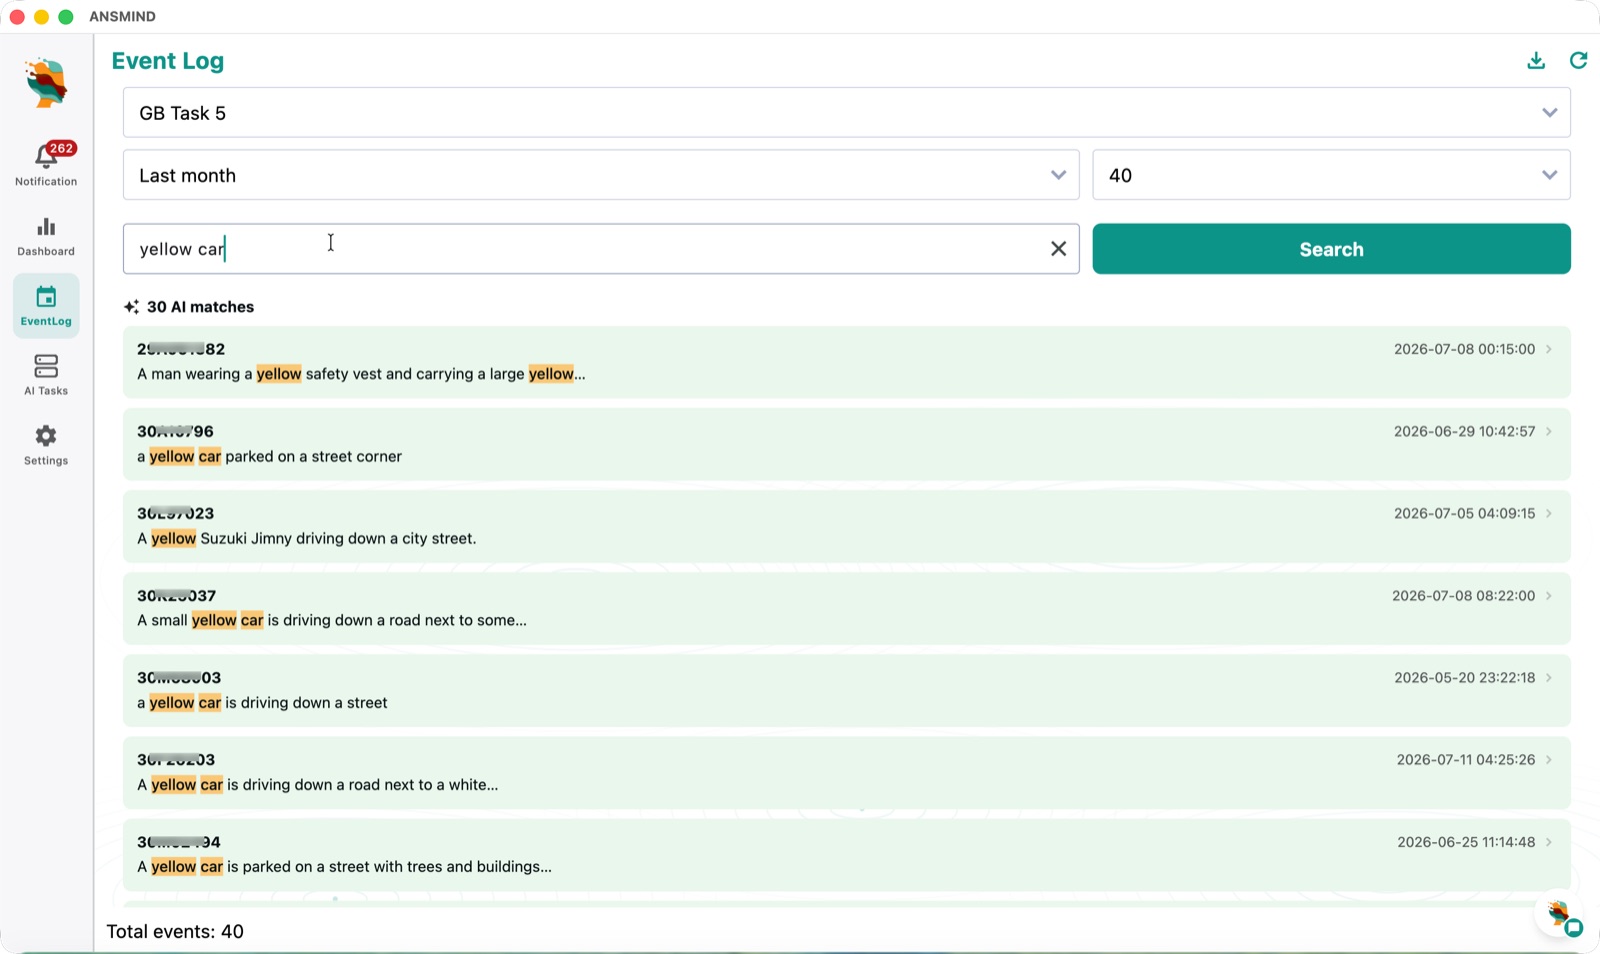Click the 2026-07-11 04:25:26 timestamp
Screen dimensions: 1600x954
pos(1466,759)
